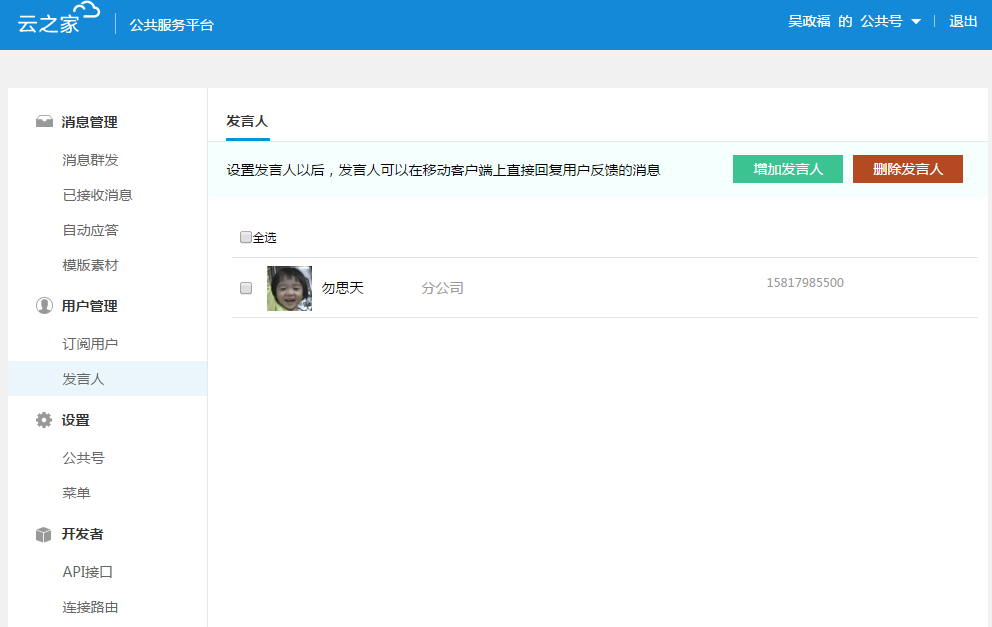
Task: Open 订阅用户 under user management
Action: [90, 344]
